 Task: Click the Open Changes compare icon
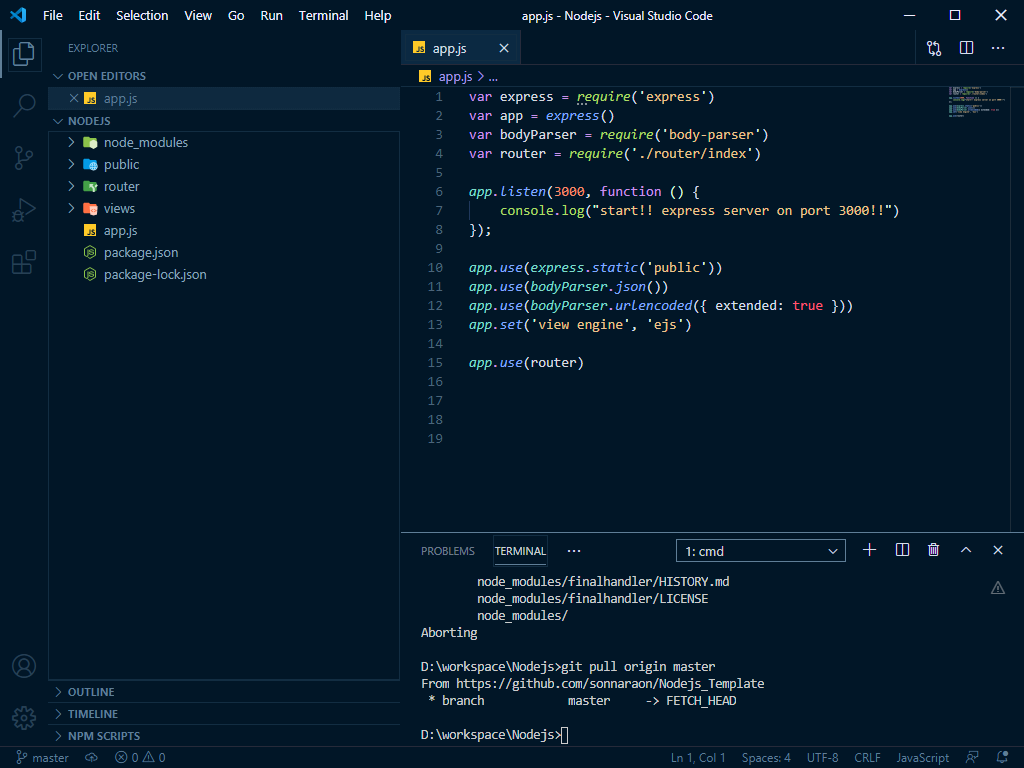[x=934, y=48]
